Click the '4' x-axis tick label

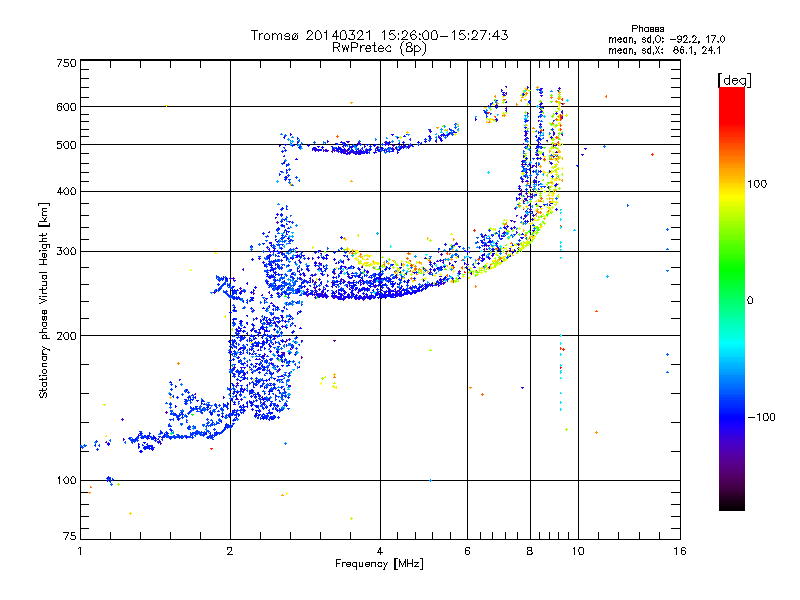380,551
